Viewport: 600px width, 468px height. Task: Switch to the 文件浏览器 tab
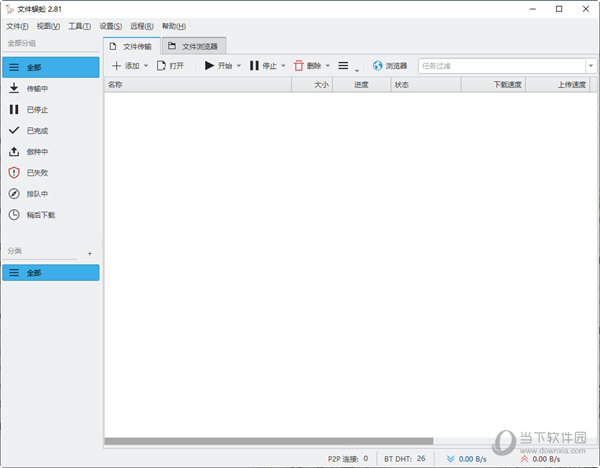[x=194, y=46]
